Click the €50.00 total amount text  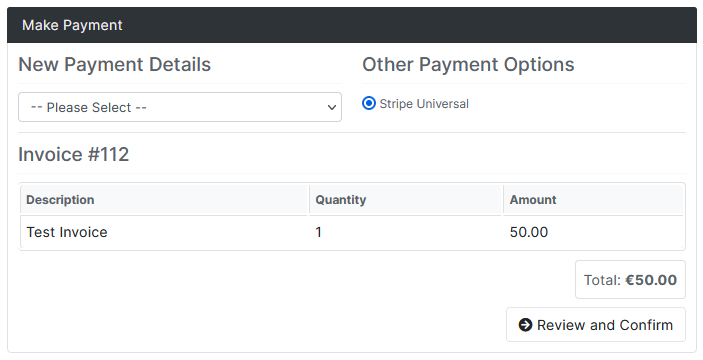pyautogui.click(x=651, y=280)
